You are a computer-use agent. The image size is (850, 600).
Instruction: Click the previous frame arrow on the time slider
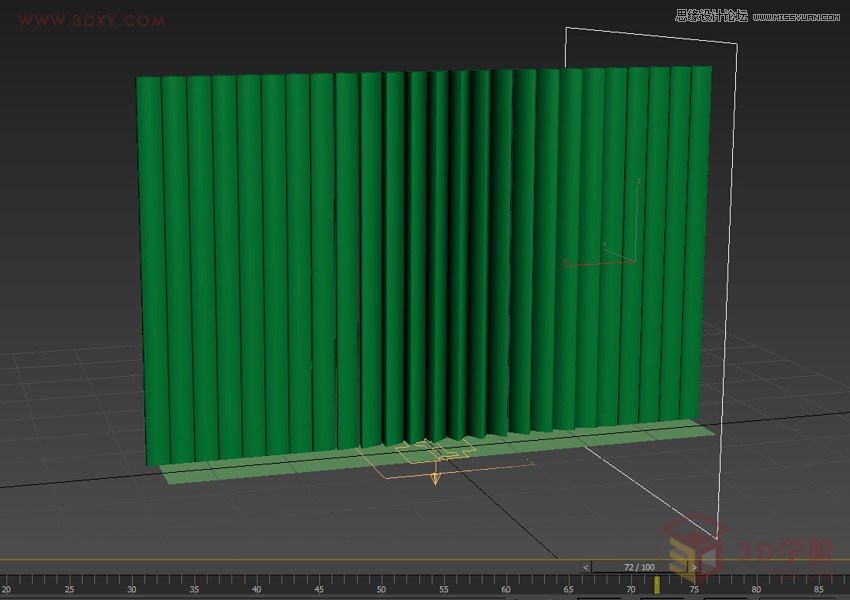[585, 564]
